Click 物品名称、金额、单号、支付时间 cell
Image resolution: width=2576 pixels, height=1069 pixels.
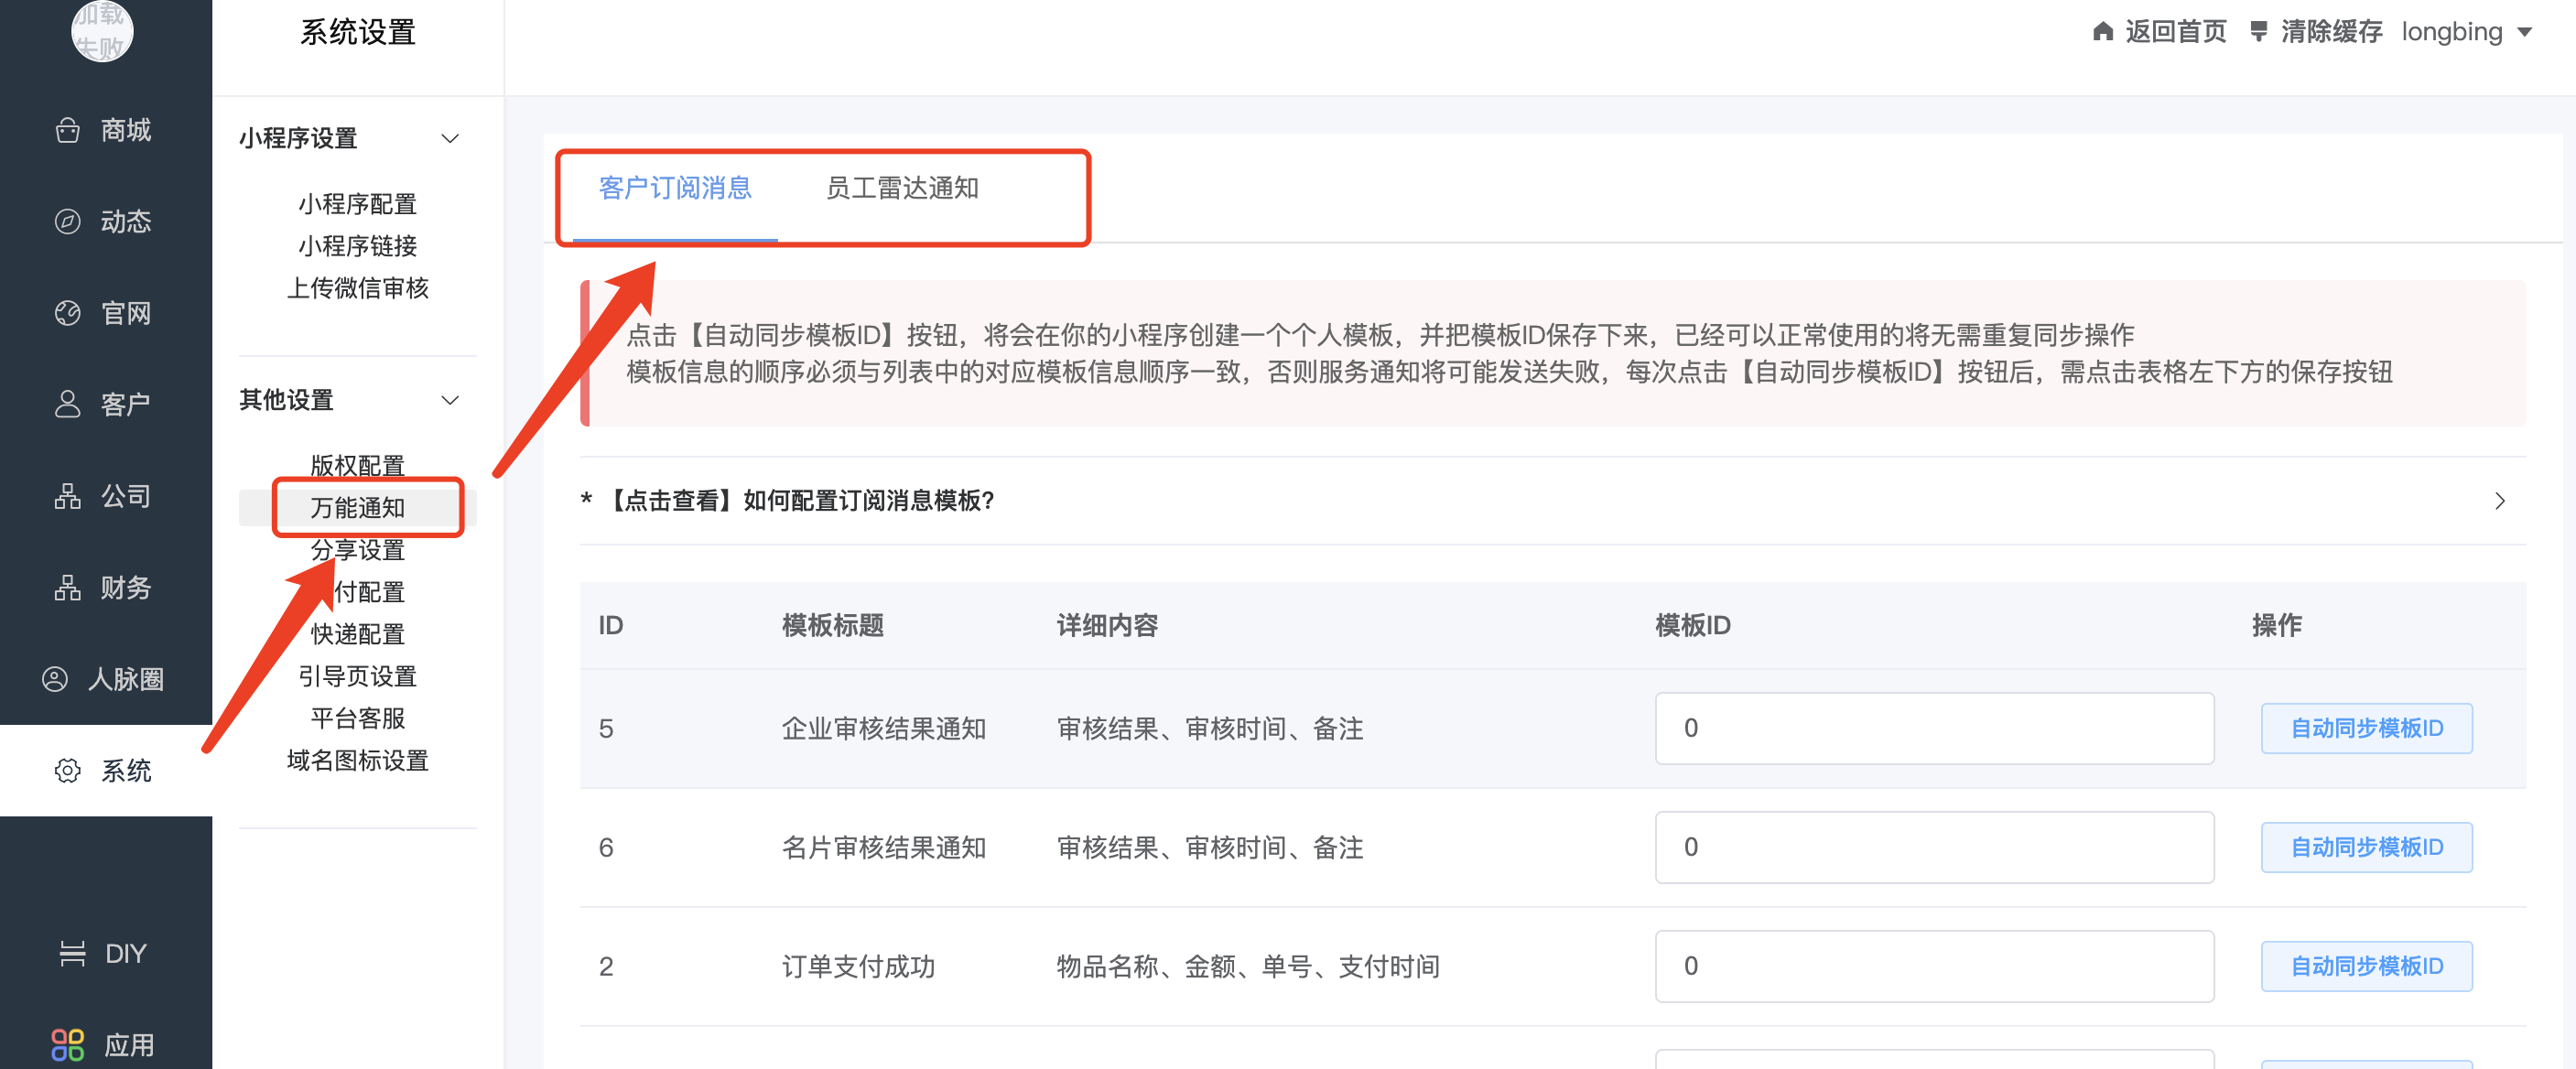[x=1248, y=966]
